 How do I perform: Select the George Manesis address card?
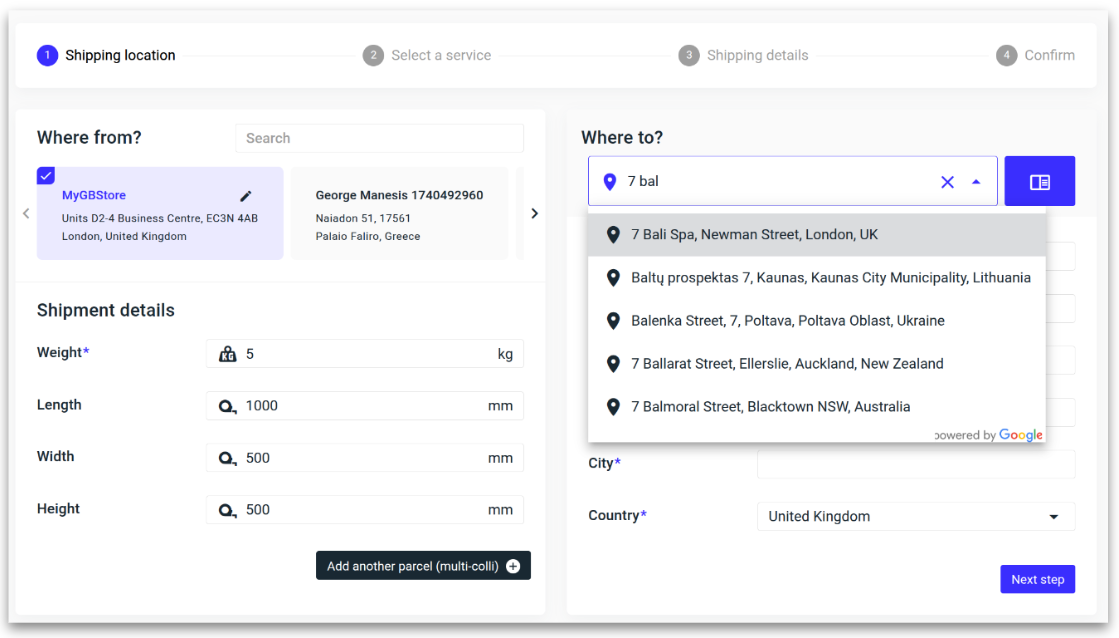pos(399,214)
